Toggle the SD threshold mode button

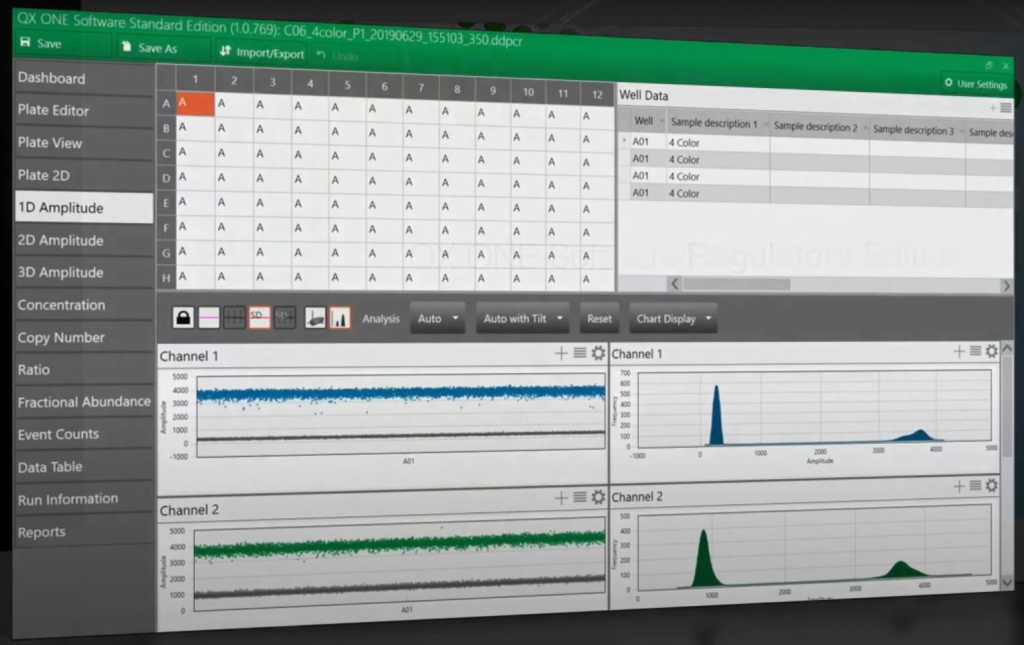260,318
